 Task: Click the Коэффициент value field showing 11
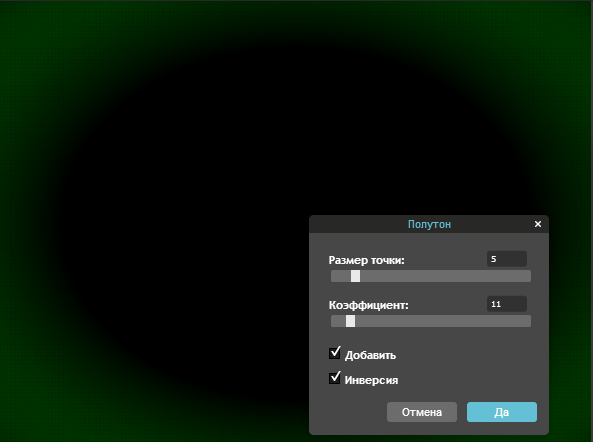[x=507, y=304]
